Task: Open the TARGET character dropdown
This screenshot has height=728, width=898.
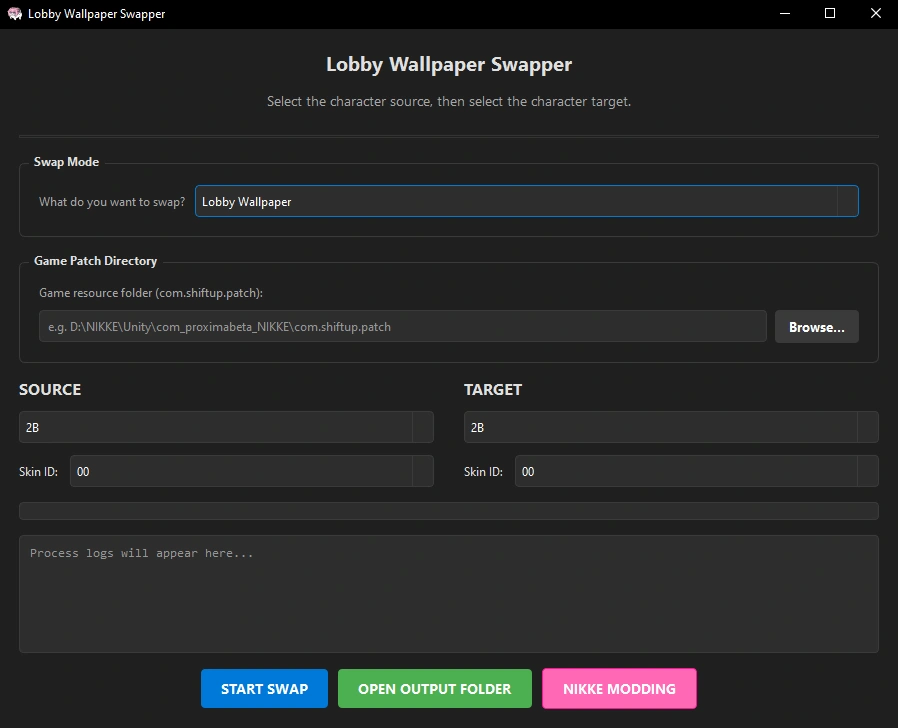Action: tap(671, 427)
